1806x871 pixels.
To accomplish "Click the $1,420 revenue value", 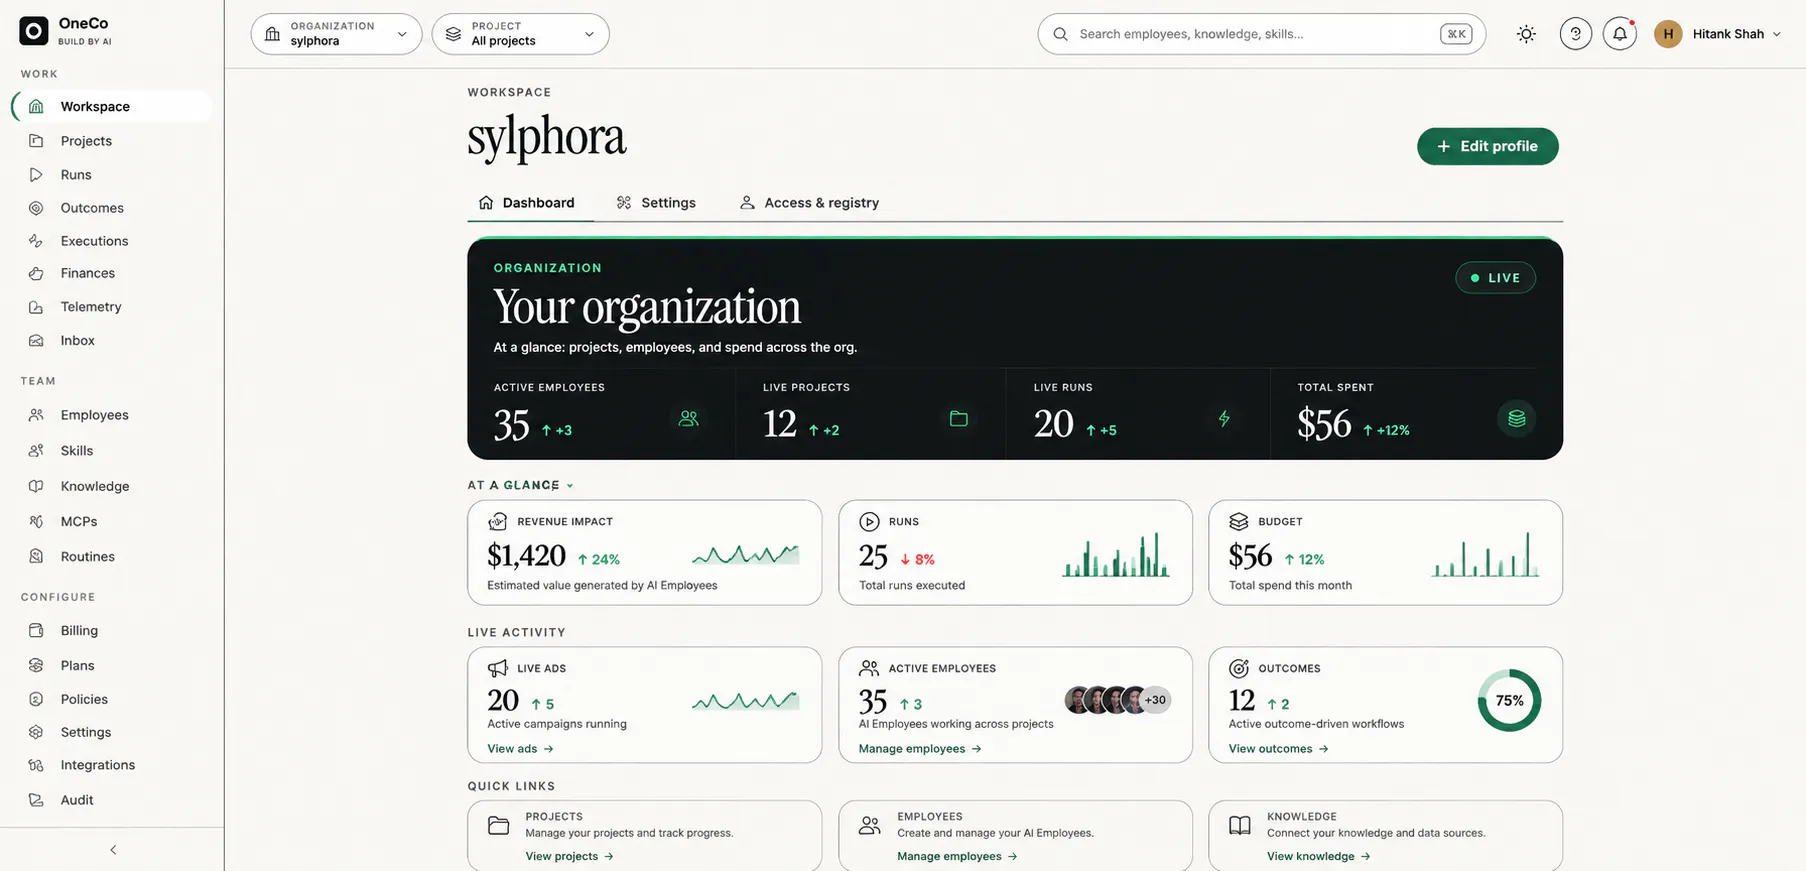I will (526, 556).
